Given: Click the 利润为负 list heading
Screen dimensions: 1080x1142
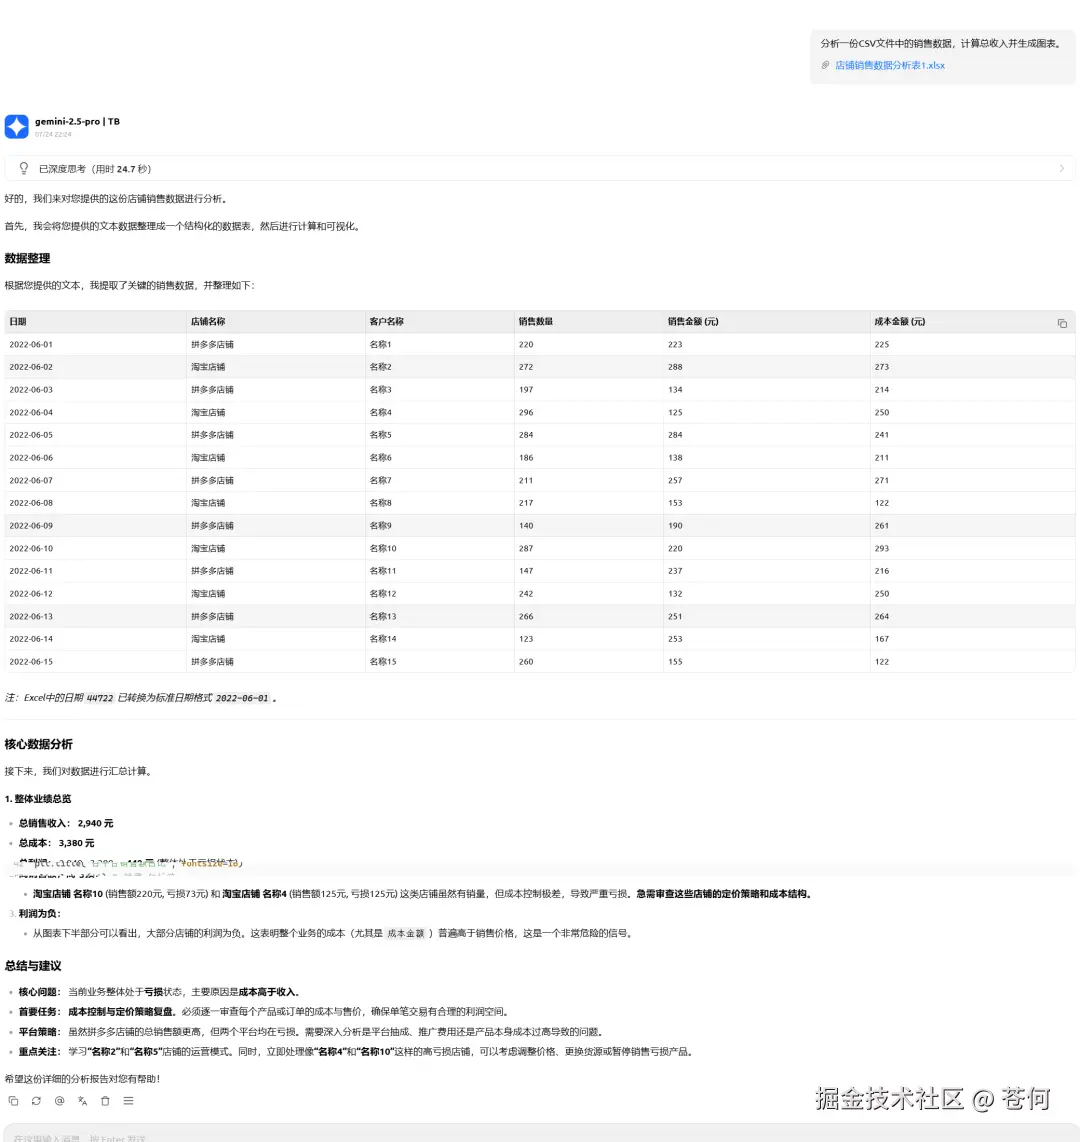Looking at the screenshot, I should click(x=39, y=913).
